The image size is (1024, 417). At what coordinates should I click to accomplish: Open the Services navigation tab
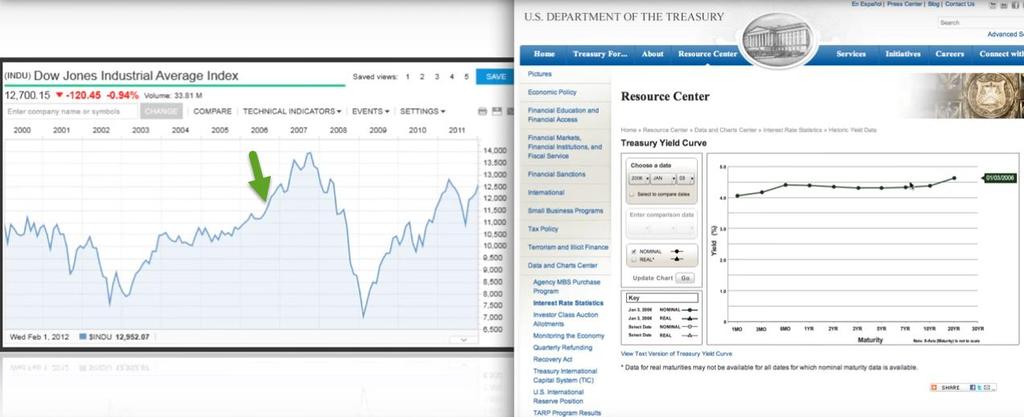(851, 54)
